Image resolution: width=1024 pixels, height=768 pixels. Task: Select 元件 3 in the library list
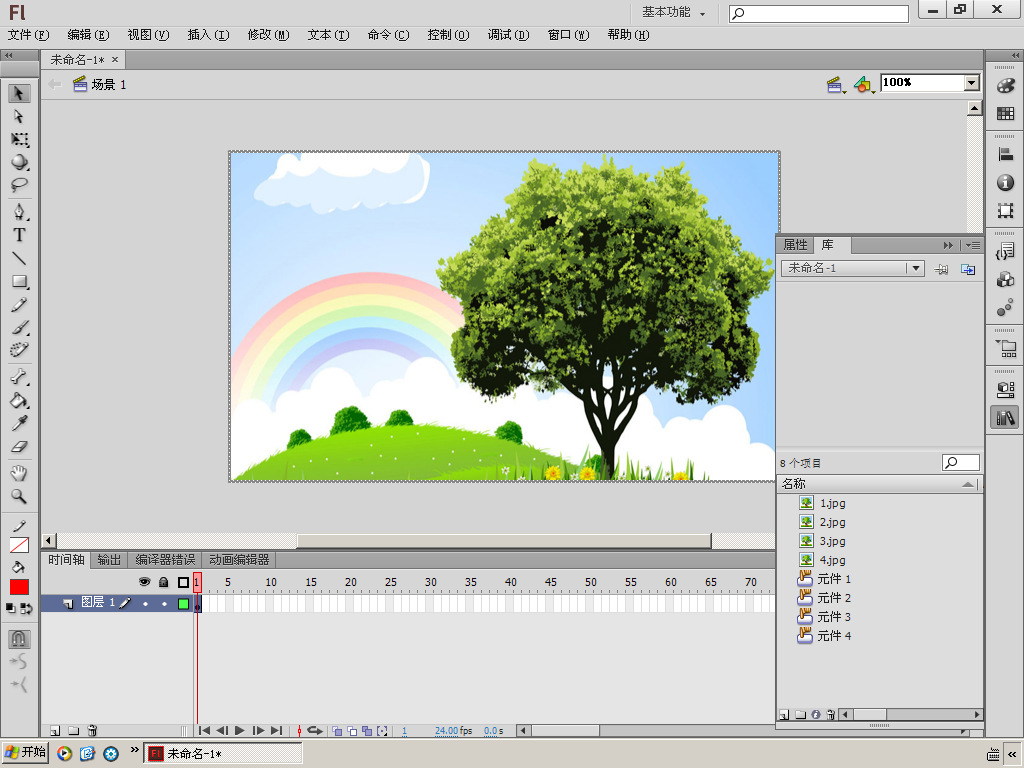point(834,617)
